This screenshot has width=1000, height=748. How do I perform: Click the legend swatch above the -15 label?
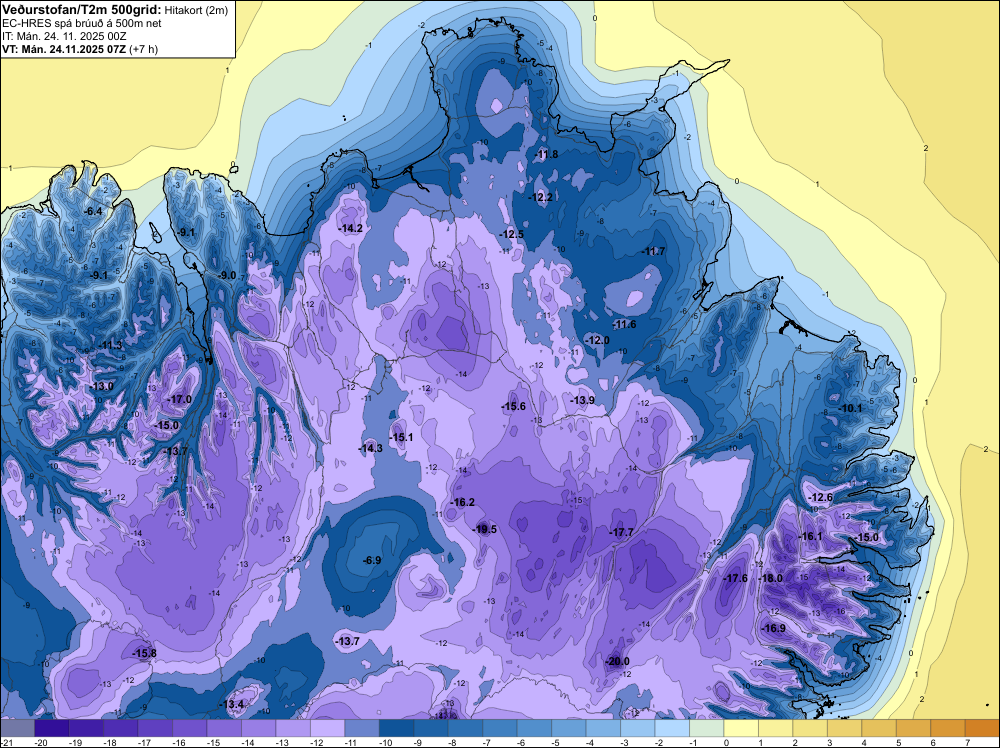(x=224, y=728)
